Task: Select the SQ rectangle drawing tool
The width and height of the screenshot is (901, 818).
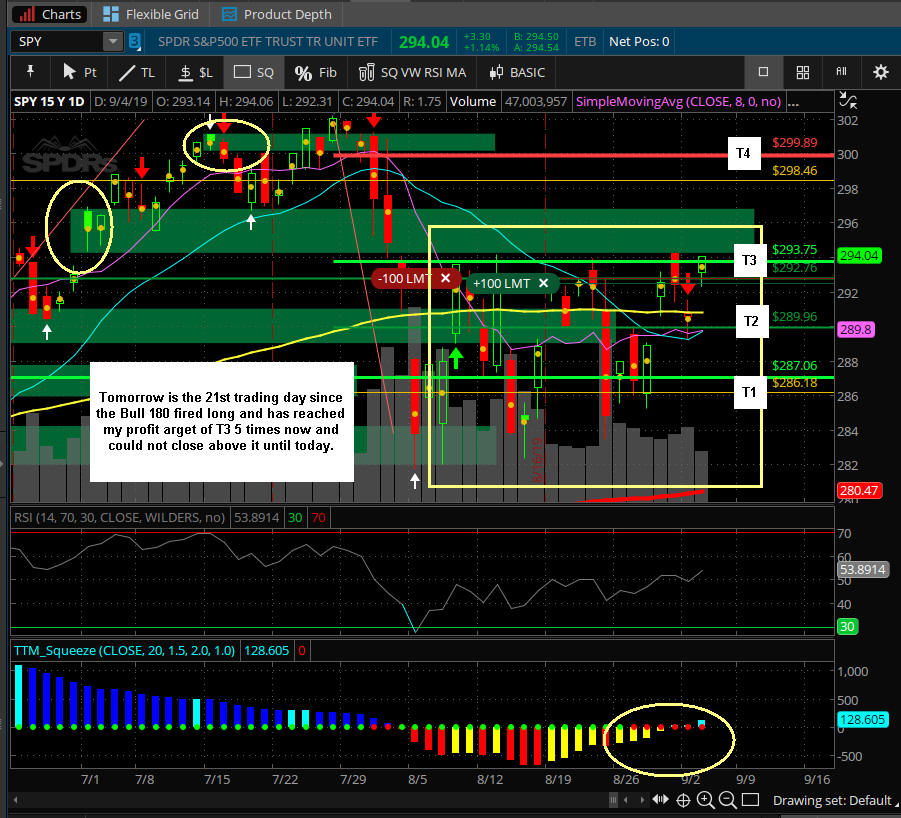Action: [253, 72]
